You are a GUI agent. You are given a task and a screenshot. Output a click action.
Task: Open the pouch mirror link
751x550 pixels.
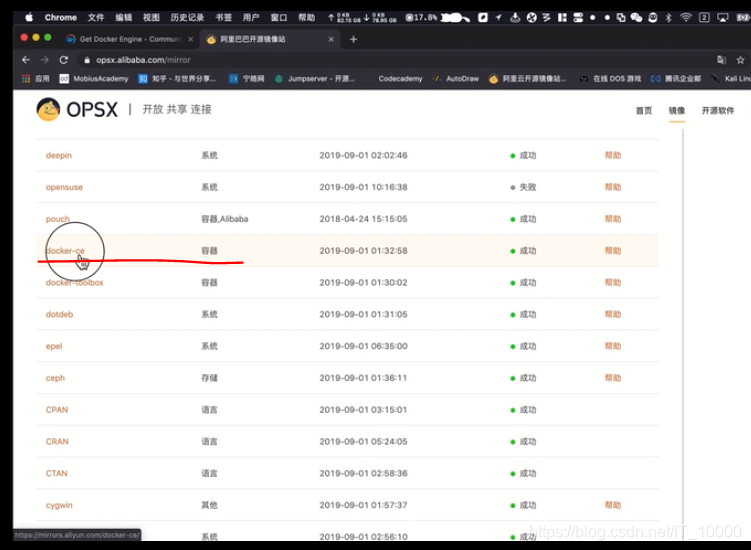pos(57,219)
